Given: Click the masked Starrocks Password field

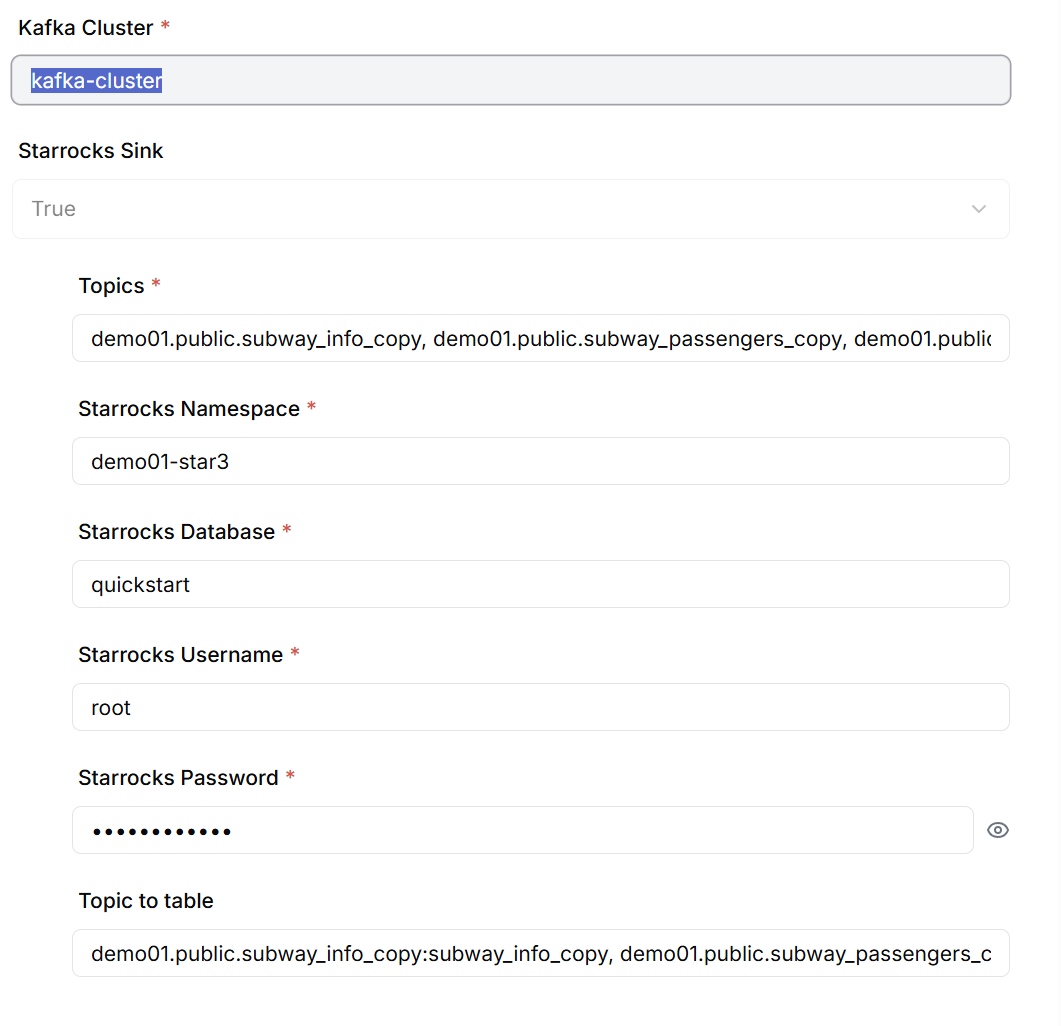Looking at the screenshot, I should [520, 831].
